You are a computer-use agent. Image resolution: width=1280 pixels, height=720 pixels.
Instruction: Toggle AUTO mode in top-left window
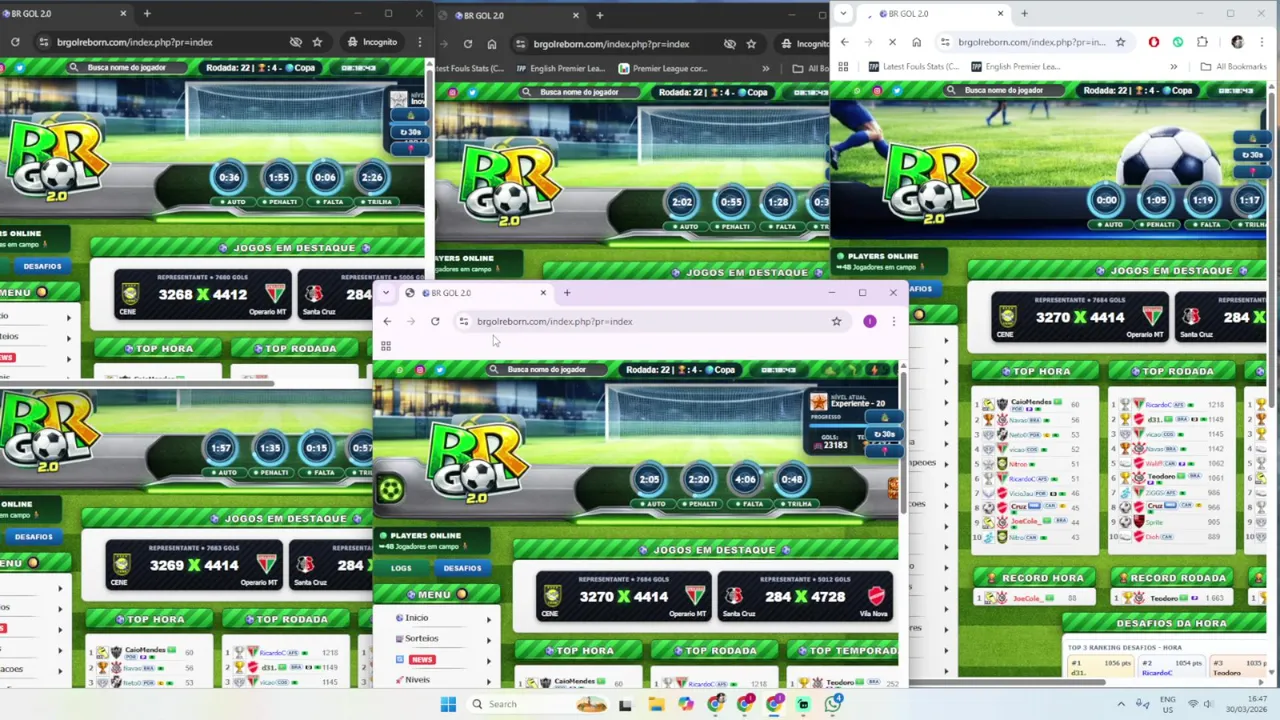[231, 202]
